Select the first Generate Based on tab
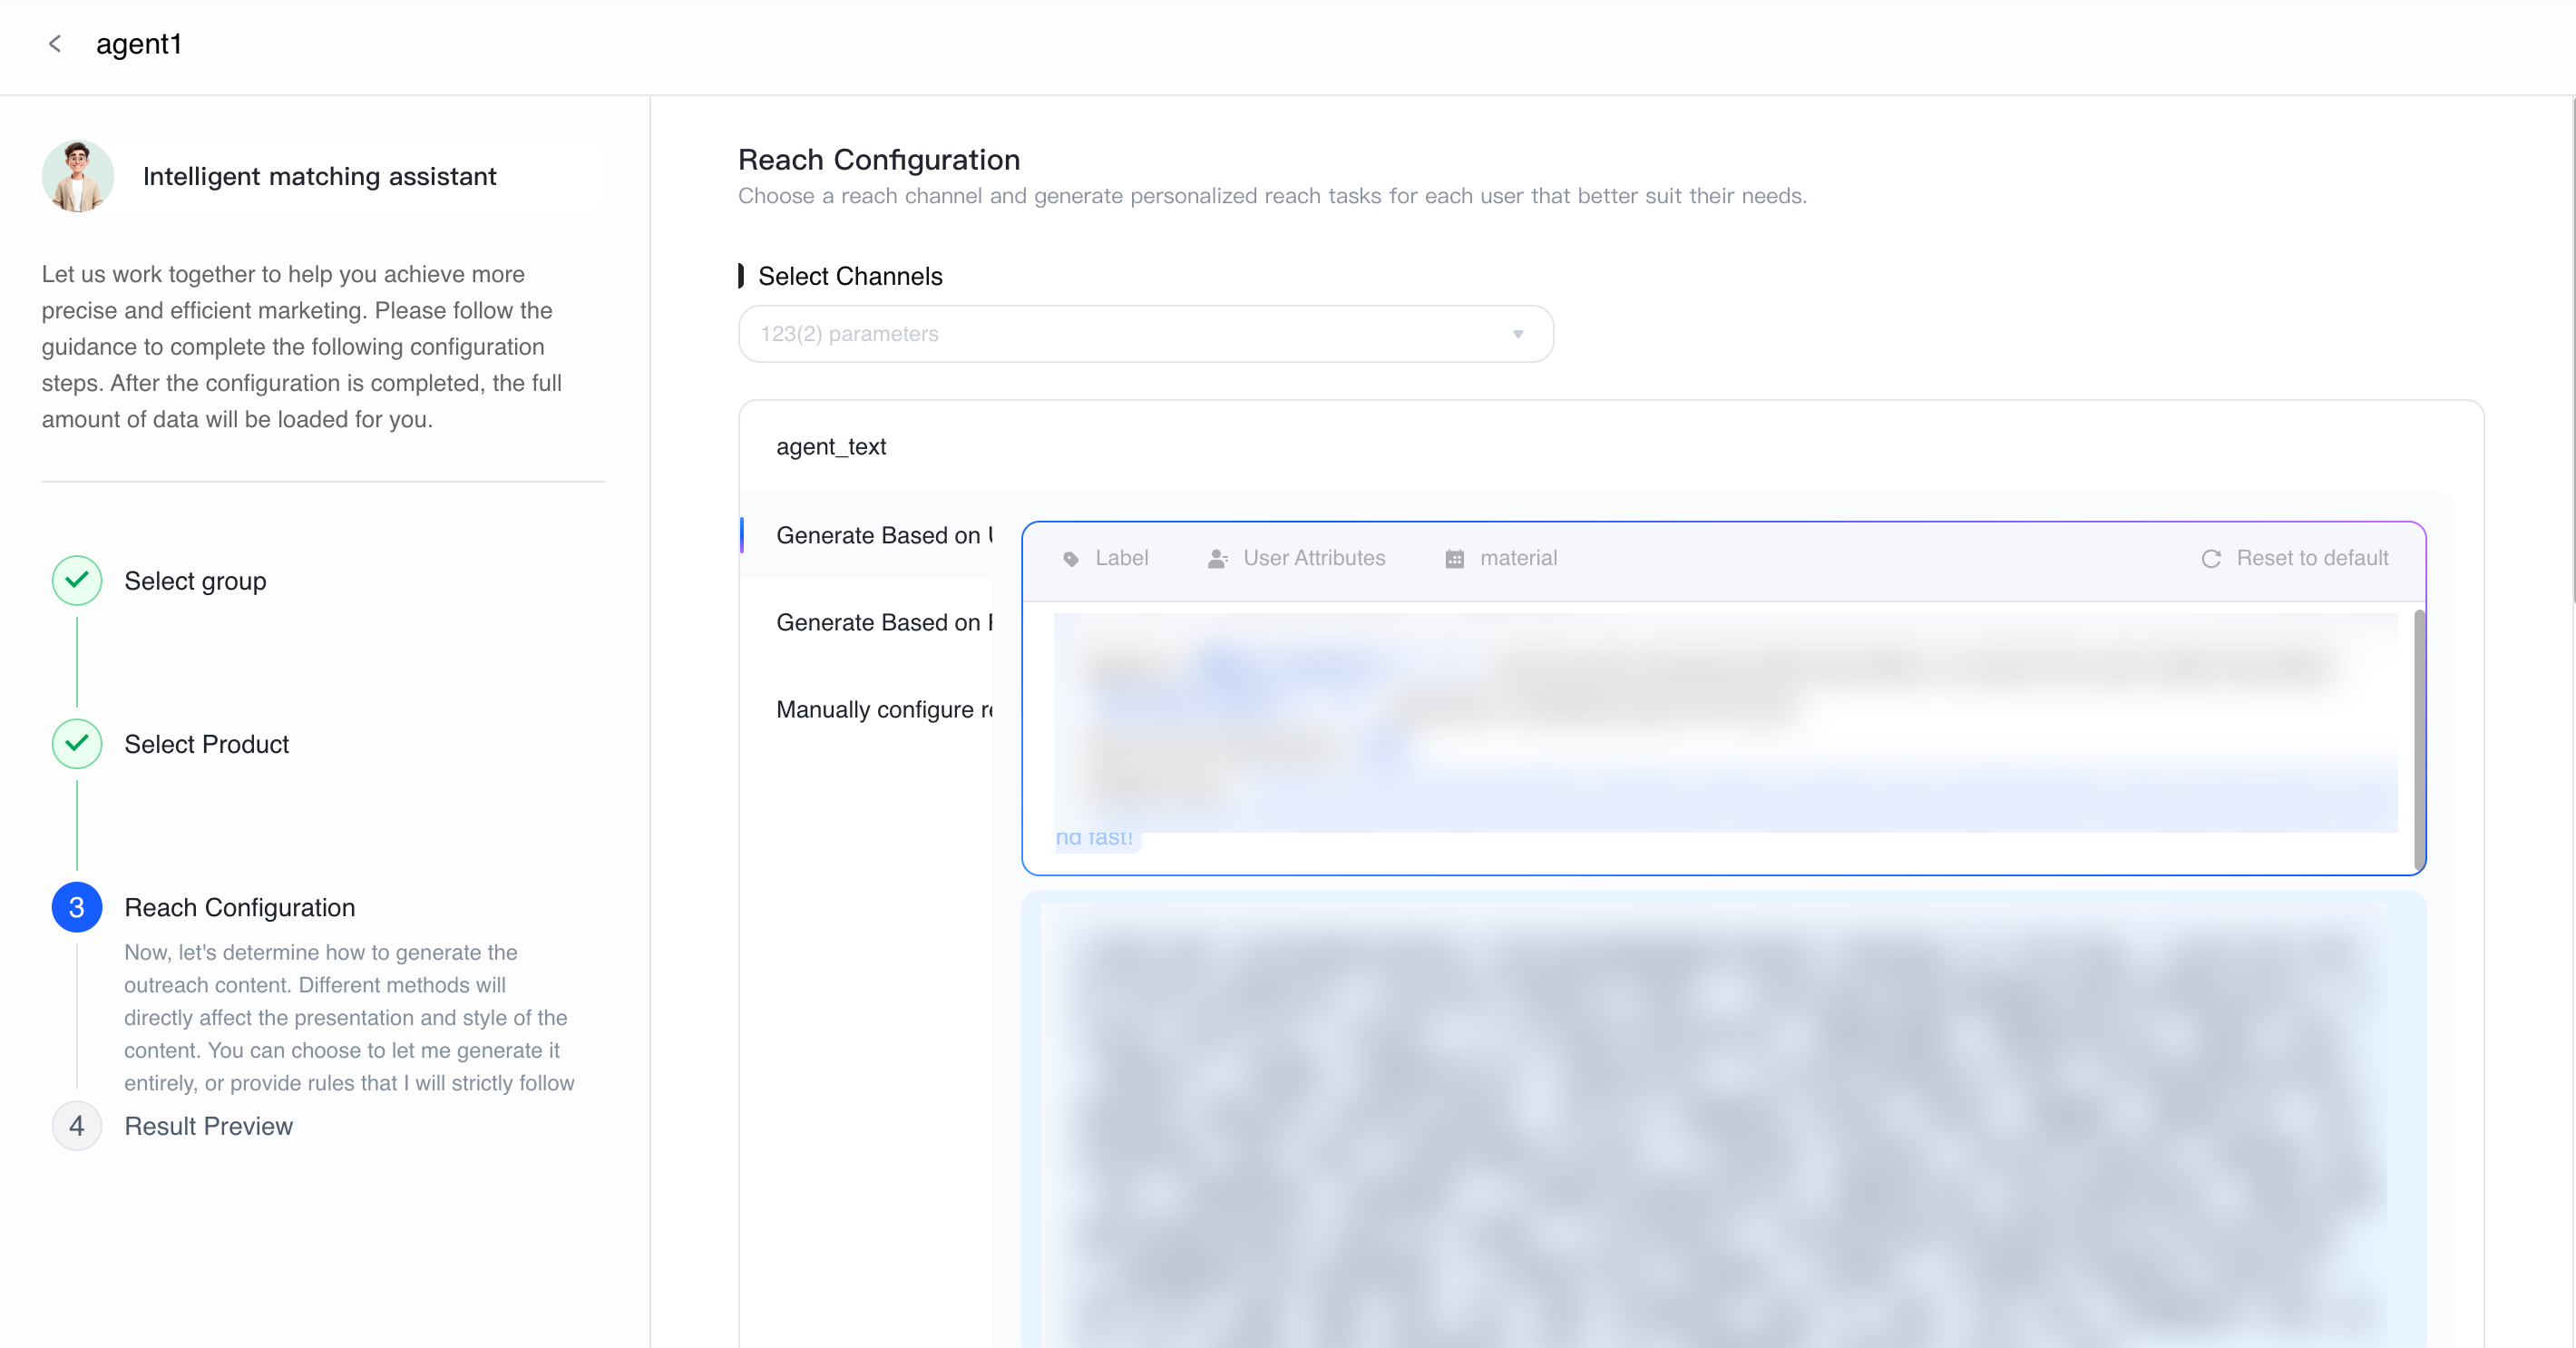Screen dimensions: 2576x1348 (x=868, y=536)
